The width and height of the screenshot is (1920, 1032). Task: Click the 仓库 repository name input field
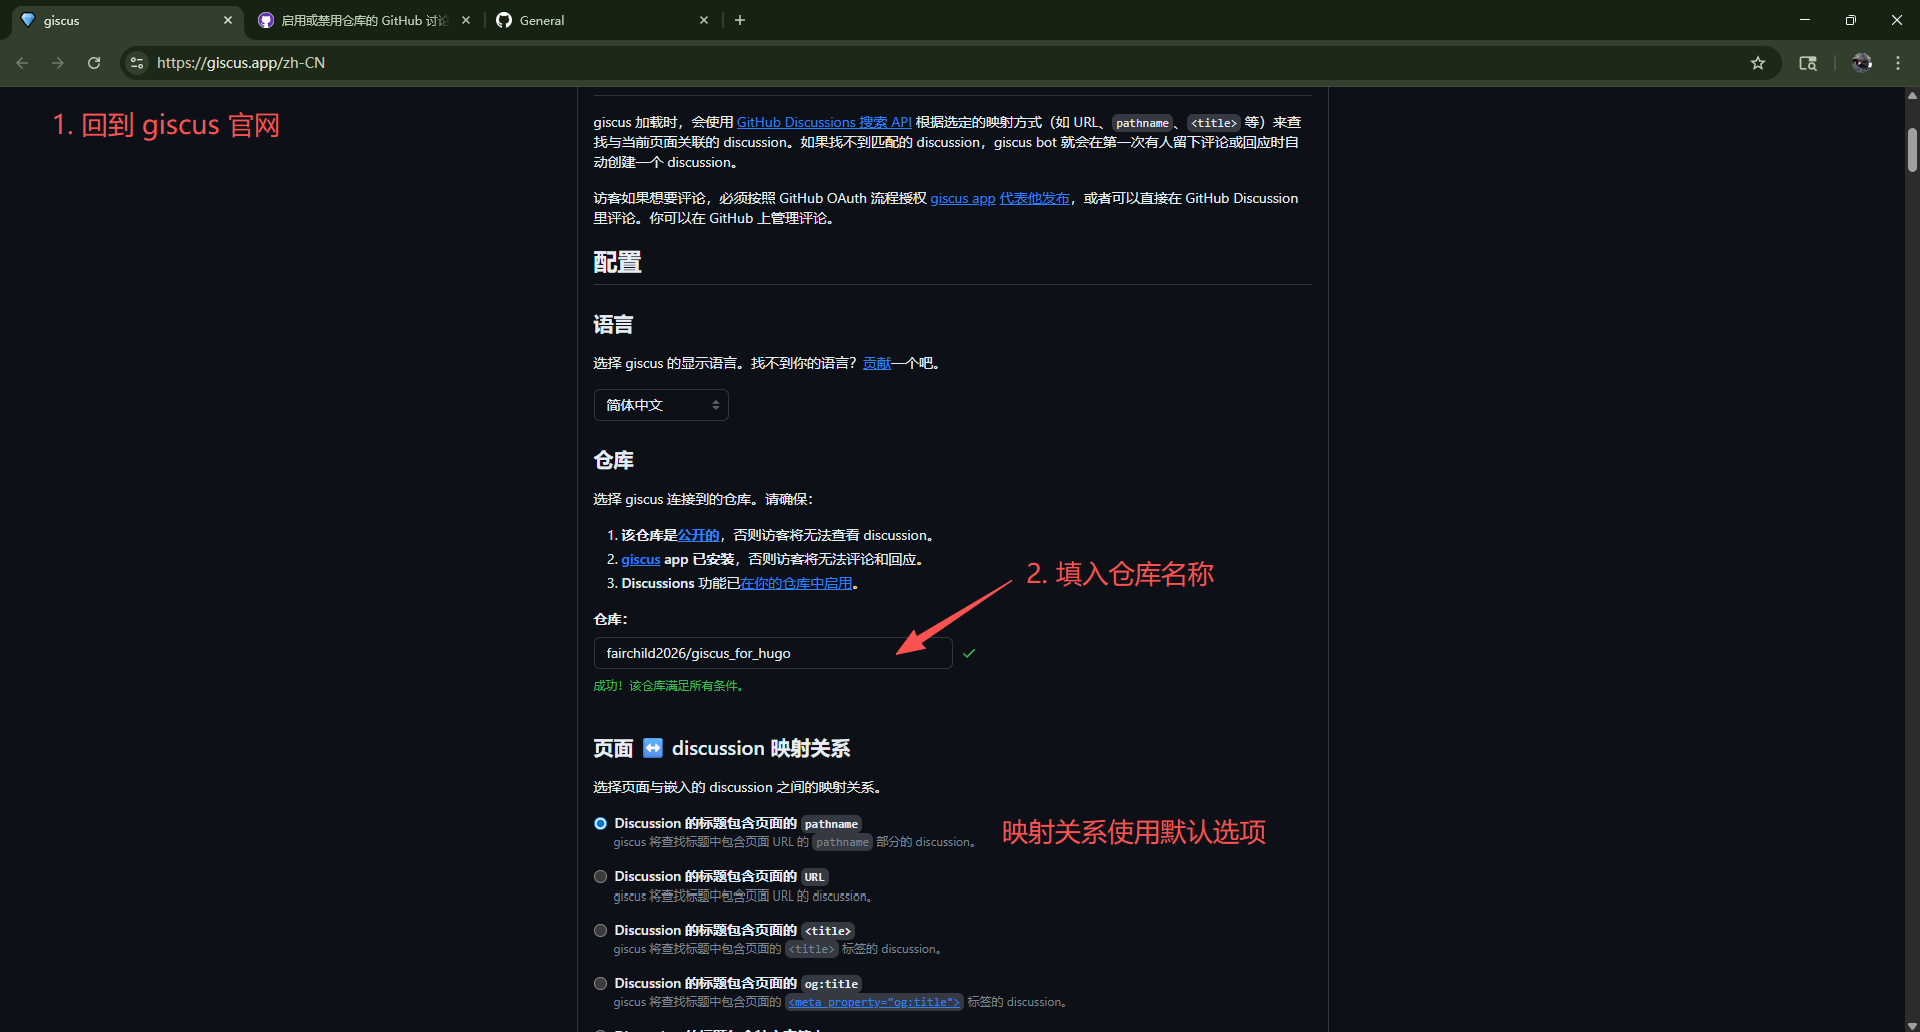click(772, 653)
